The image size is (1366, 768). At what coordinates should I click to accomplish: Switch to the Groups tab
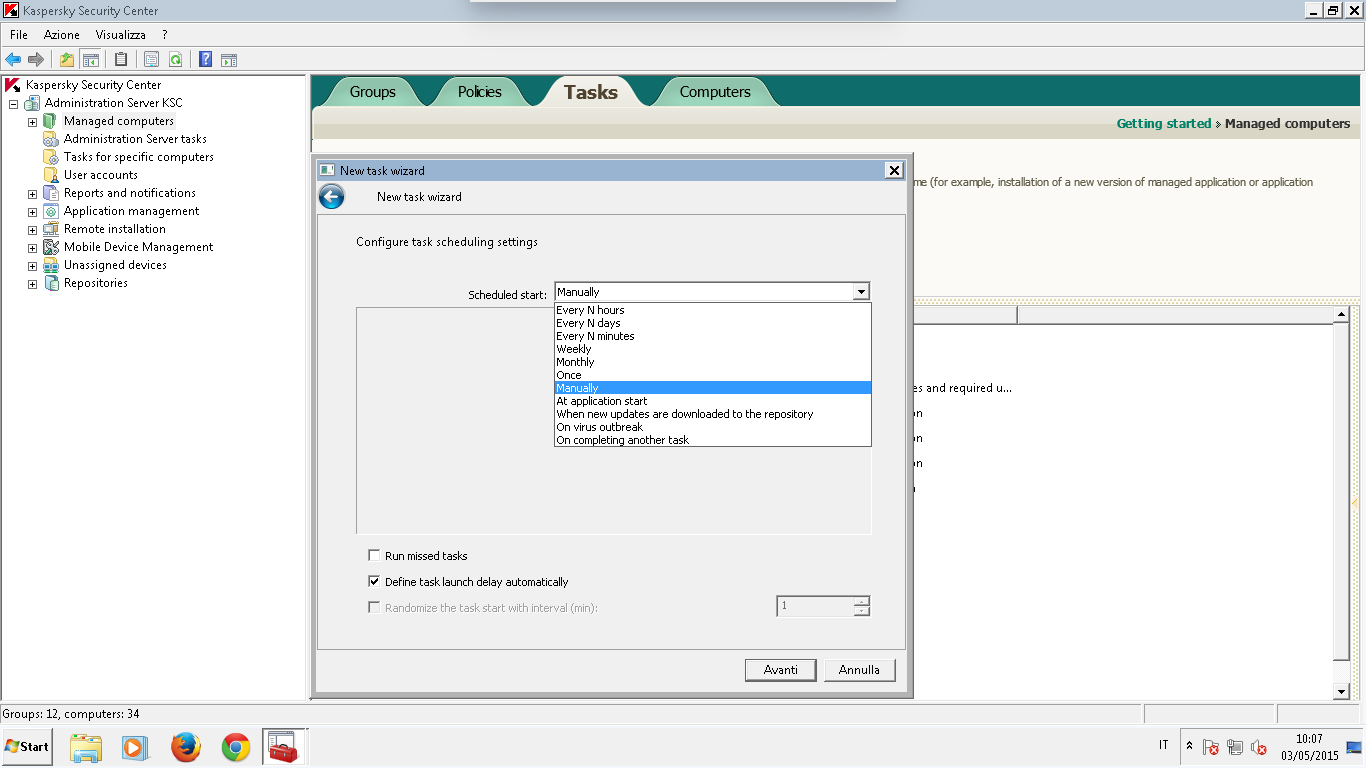373,92
